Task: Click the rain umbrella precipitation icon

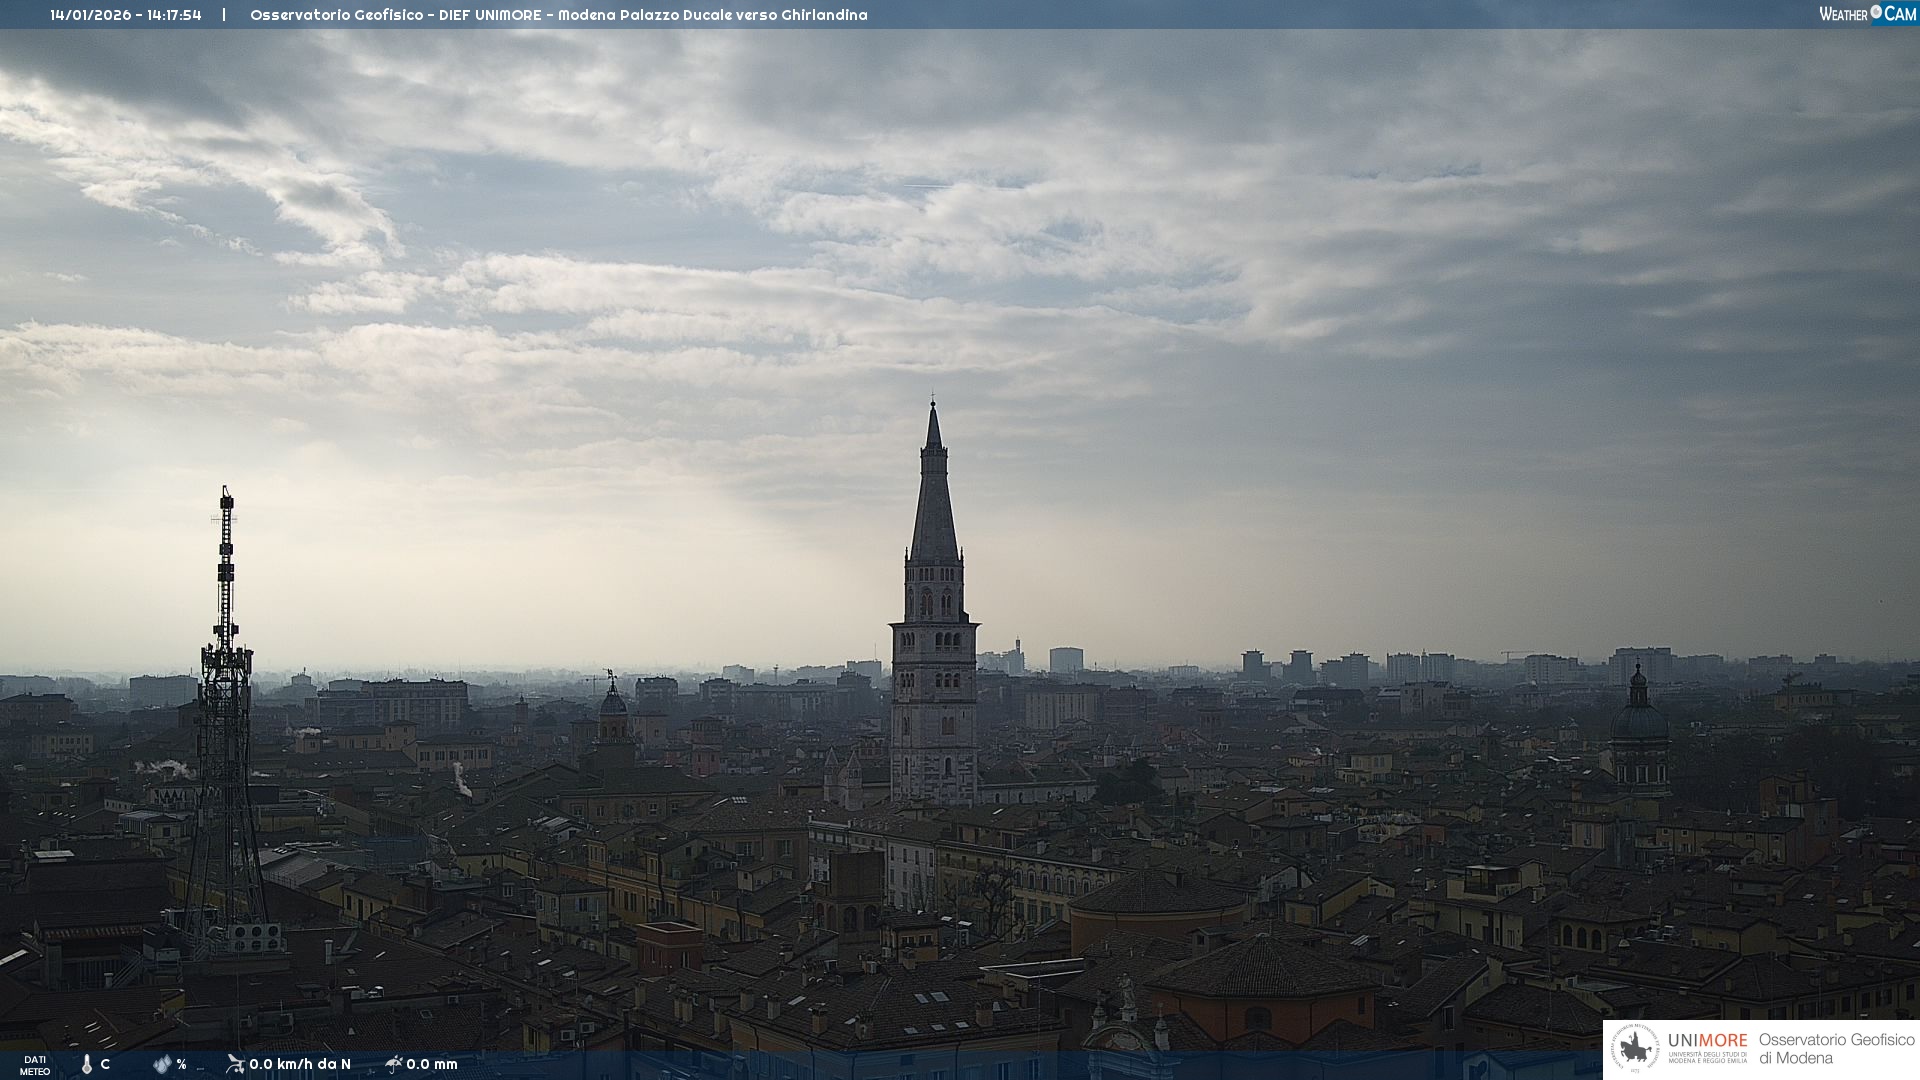Action: point(393,1064)
